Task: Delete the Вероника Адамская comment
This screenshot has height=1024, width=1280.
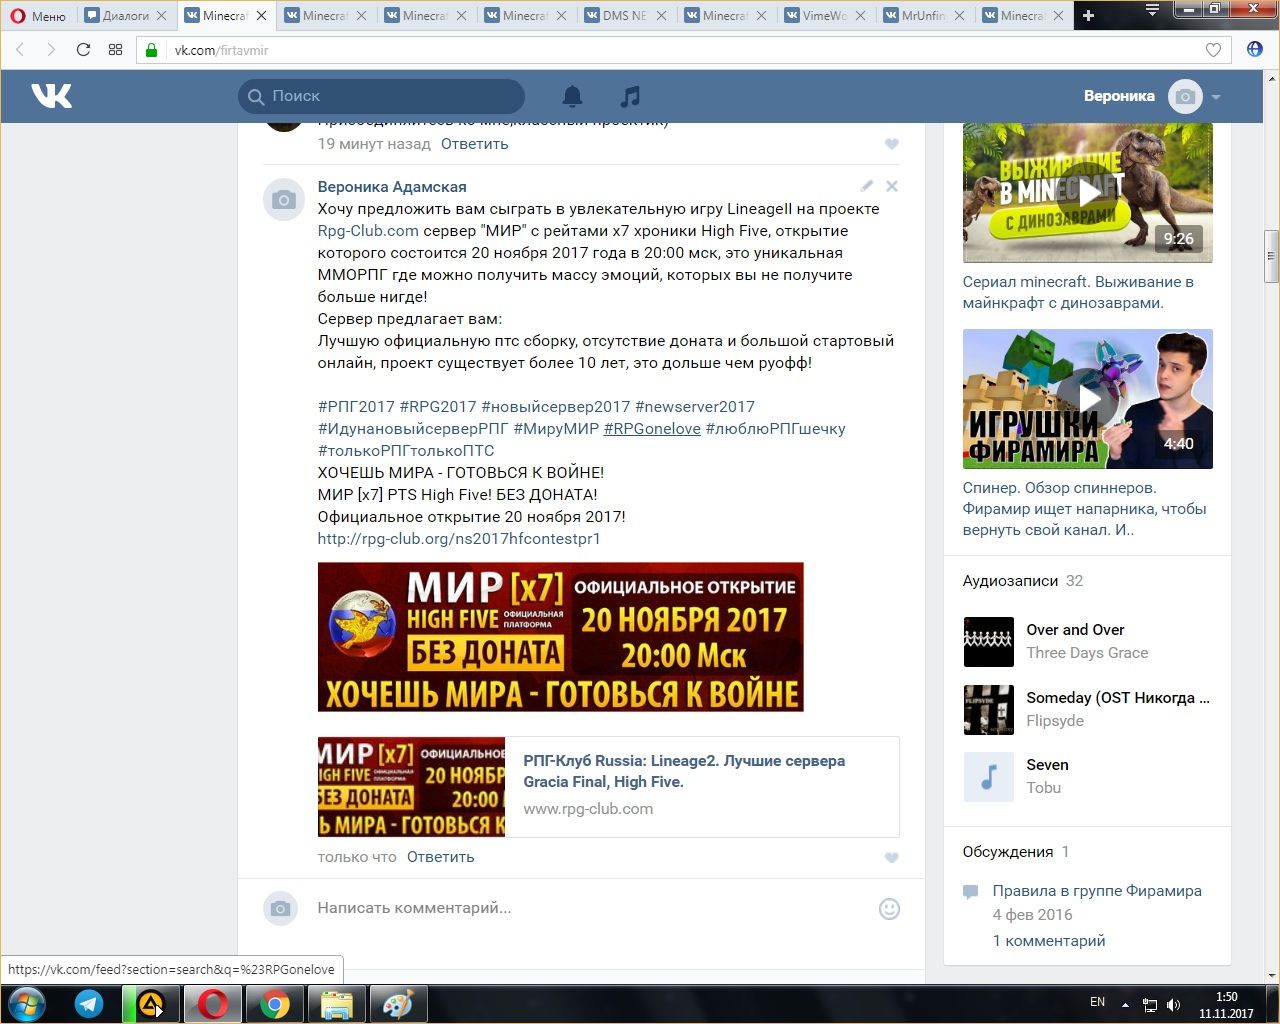Action: click(892, 186)
